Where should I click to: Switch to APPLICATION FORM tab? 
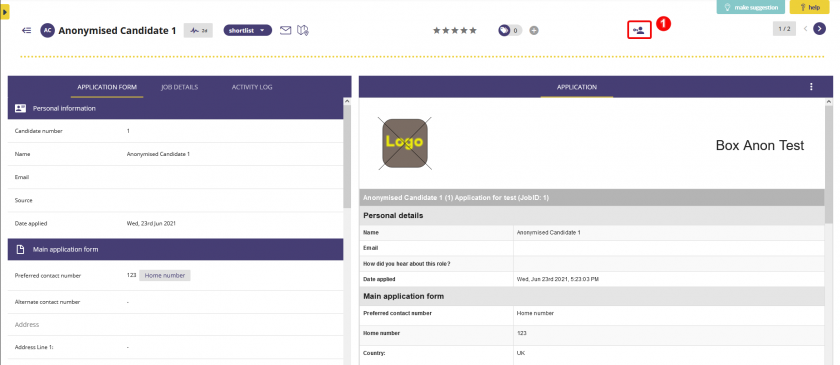tap(107, 87)
